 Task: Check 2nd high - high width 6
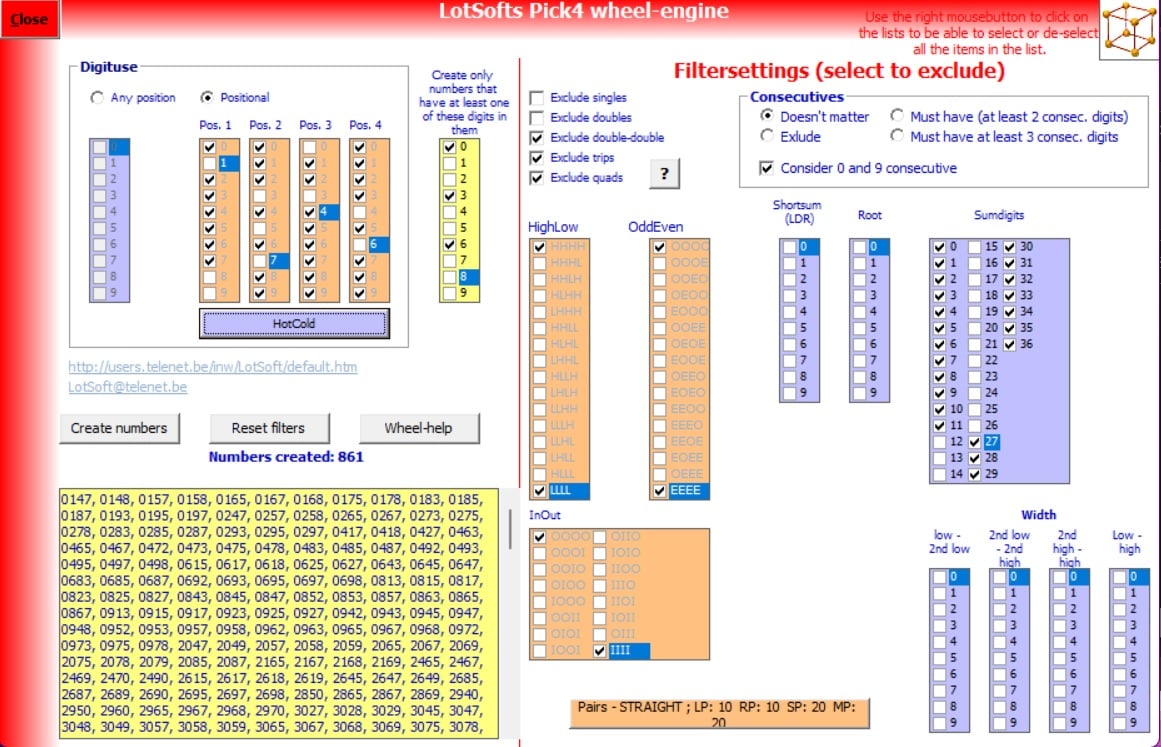point(1060,674)
